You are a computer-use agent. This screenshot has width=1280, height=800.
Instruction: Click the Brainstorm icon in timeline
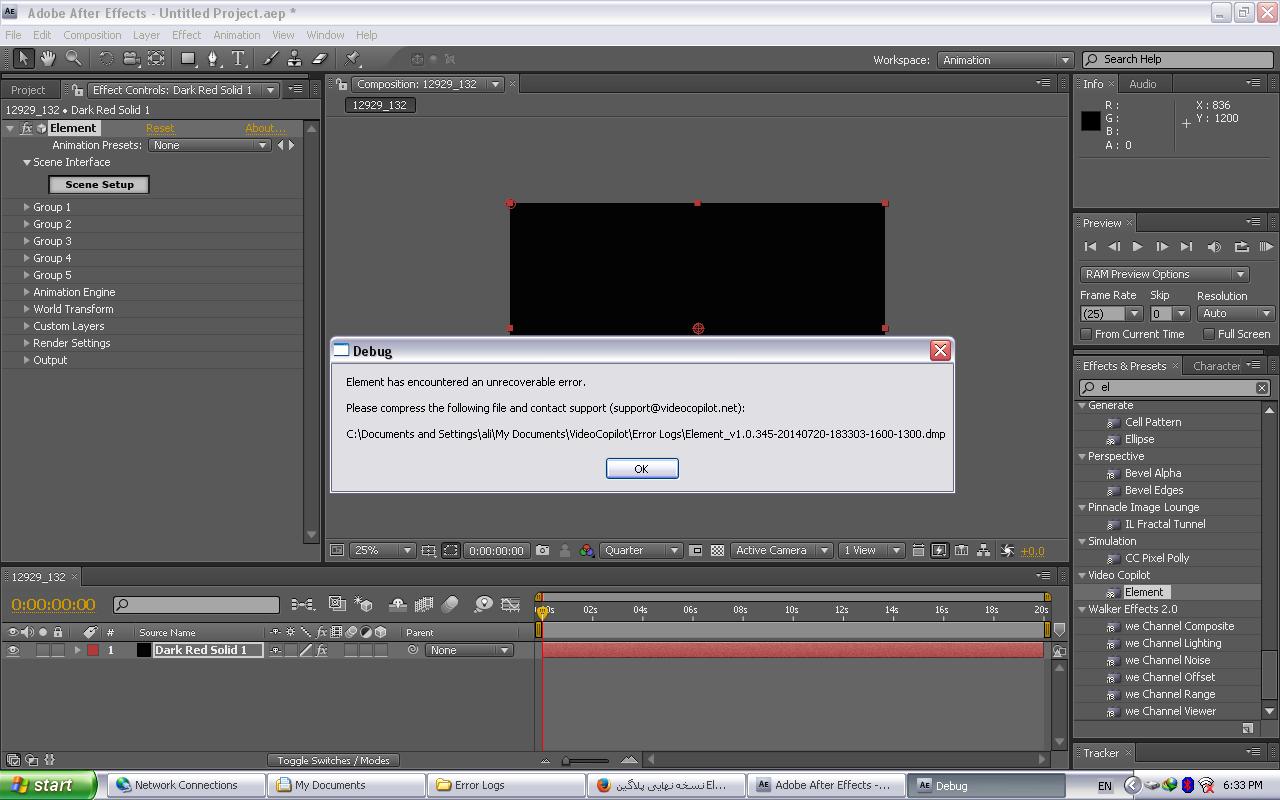(x=483, y=604)
